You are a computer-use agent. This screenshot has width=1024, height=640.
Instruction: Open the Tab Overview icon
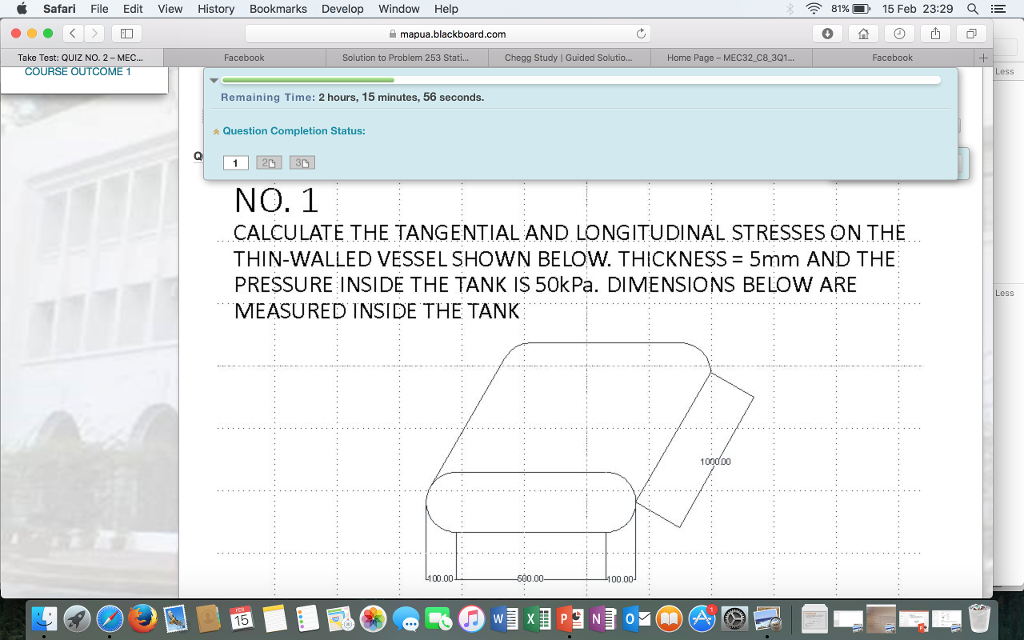click(971, 33)
